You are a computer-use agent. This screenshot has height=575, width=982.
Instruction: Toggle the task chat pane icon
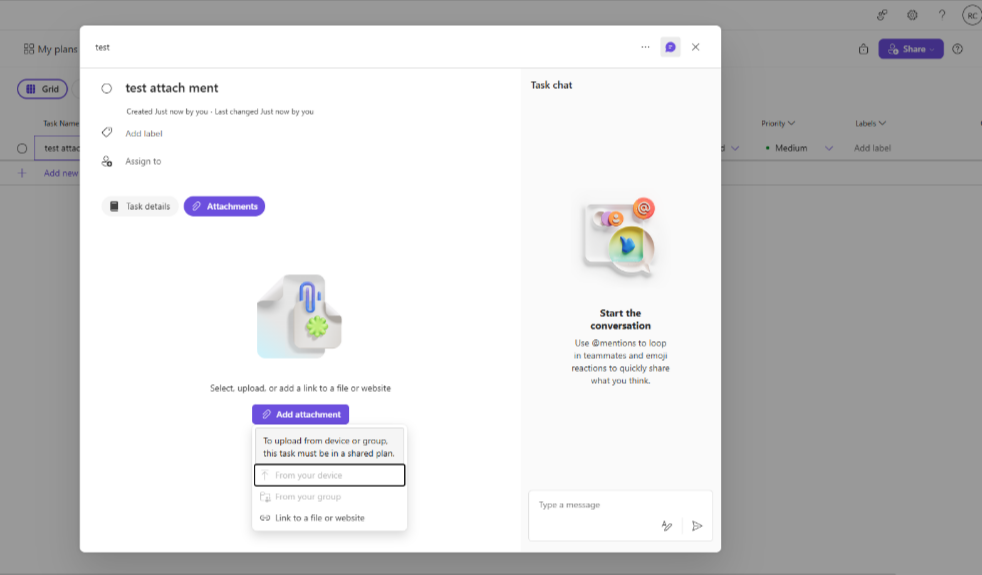(670, 47)
